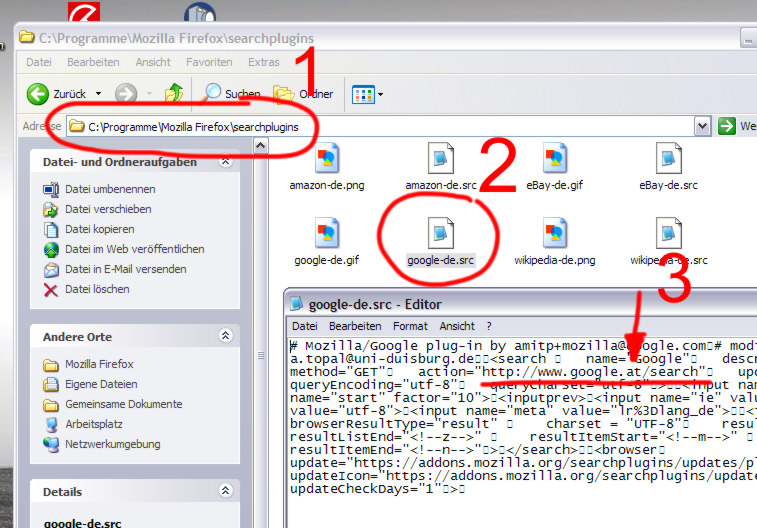Click the task pane scroll-up arrow

click(x=261, y=146)
